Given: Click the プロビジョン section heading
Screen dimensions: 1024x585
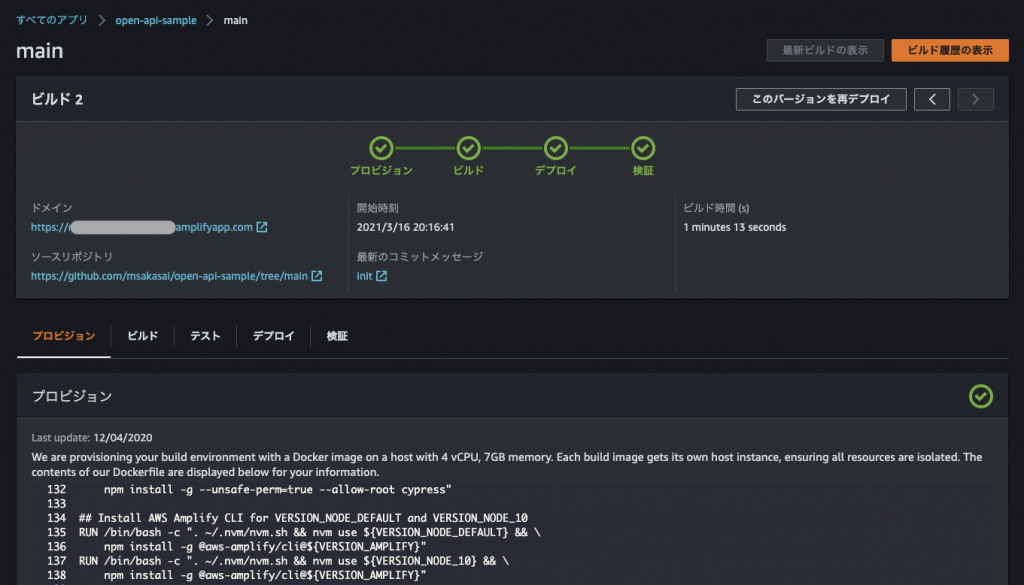Looking at the screenshot, I should point(72,396).
